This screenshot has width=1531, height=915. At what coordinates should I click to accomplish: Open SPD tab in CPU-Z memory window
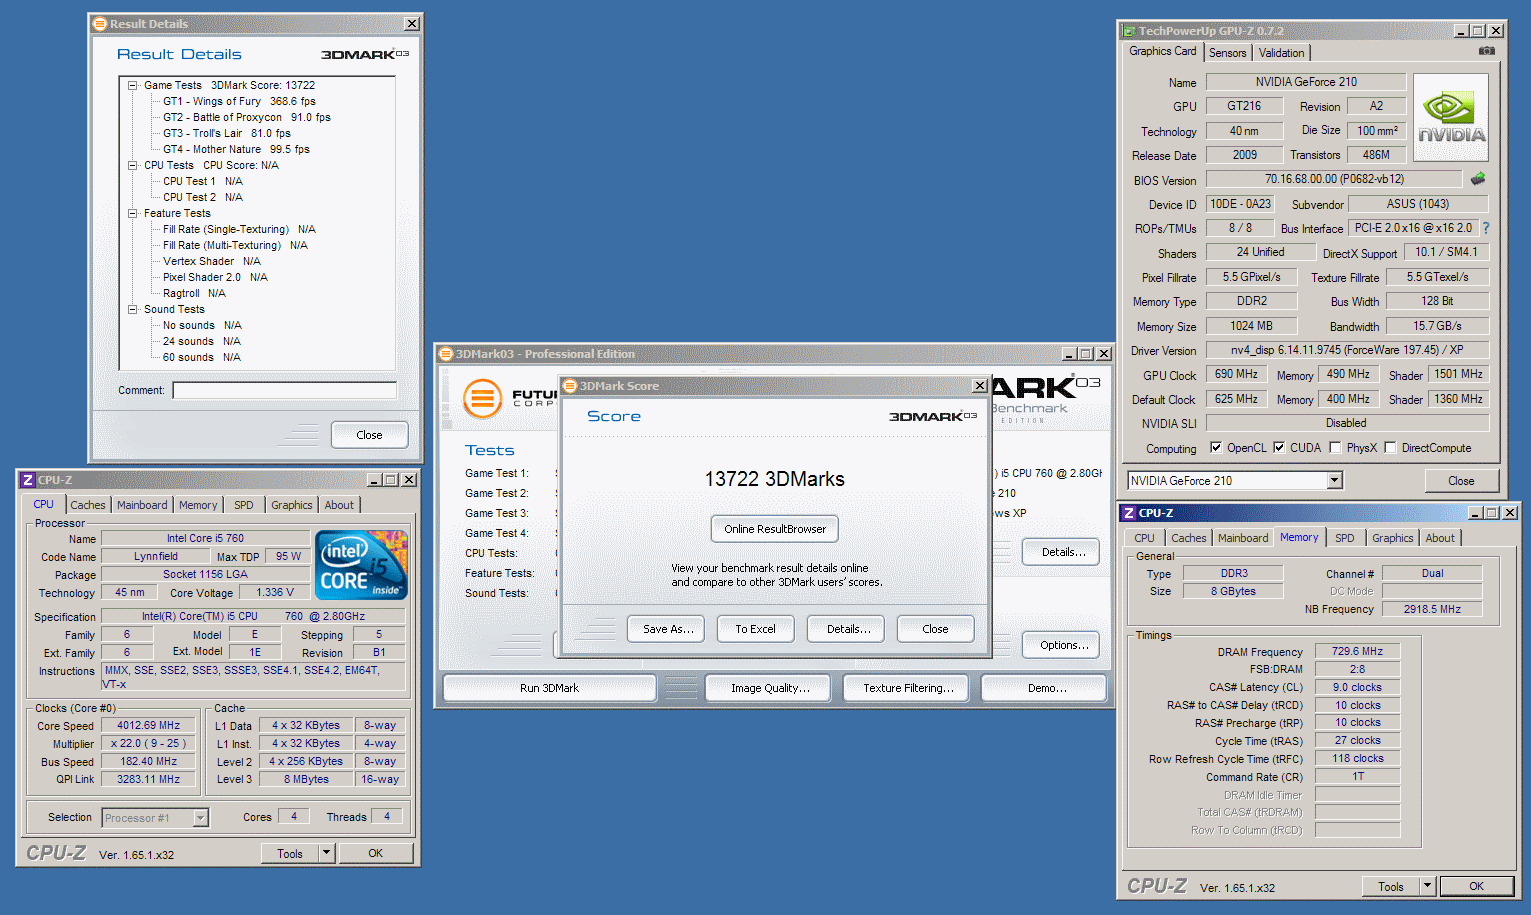tap(1345, 538)
